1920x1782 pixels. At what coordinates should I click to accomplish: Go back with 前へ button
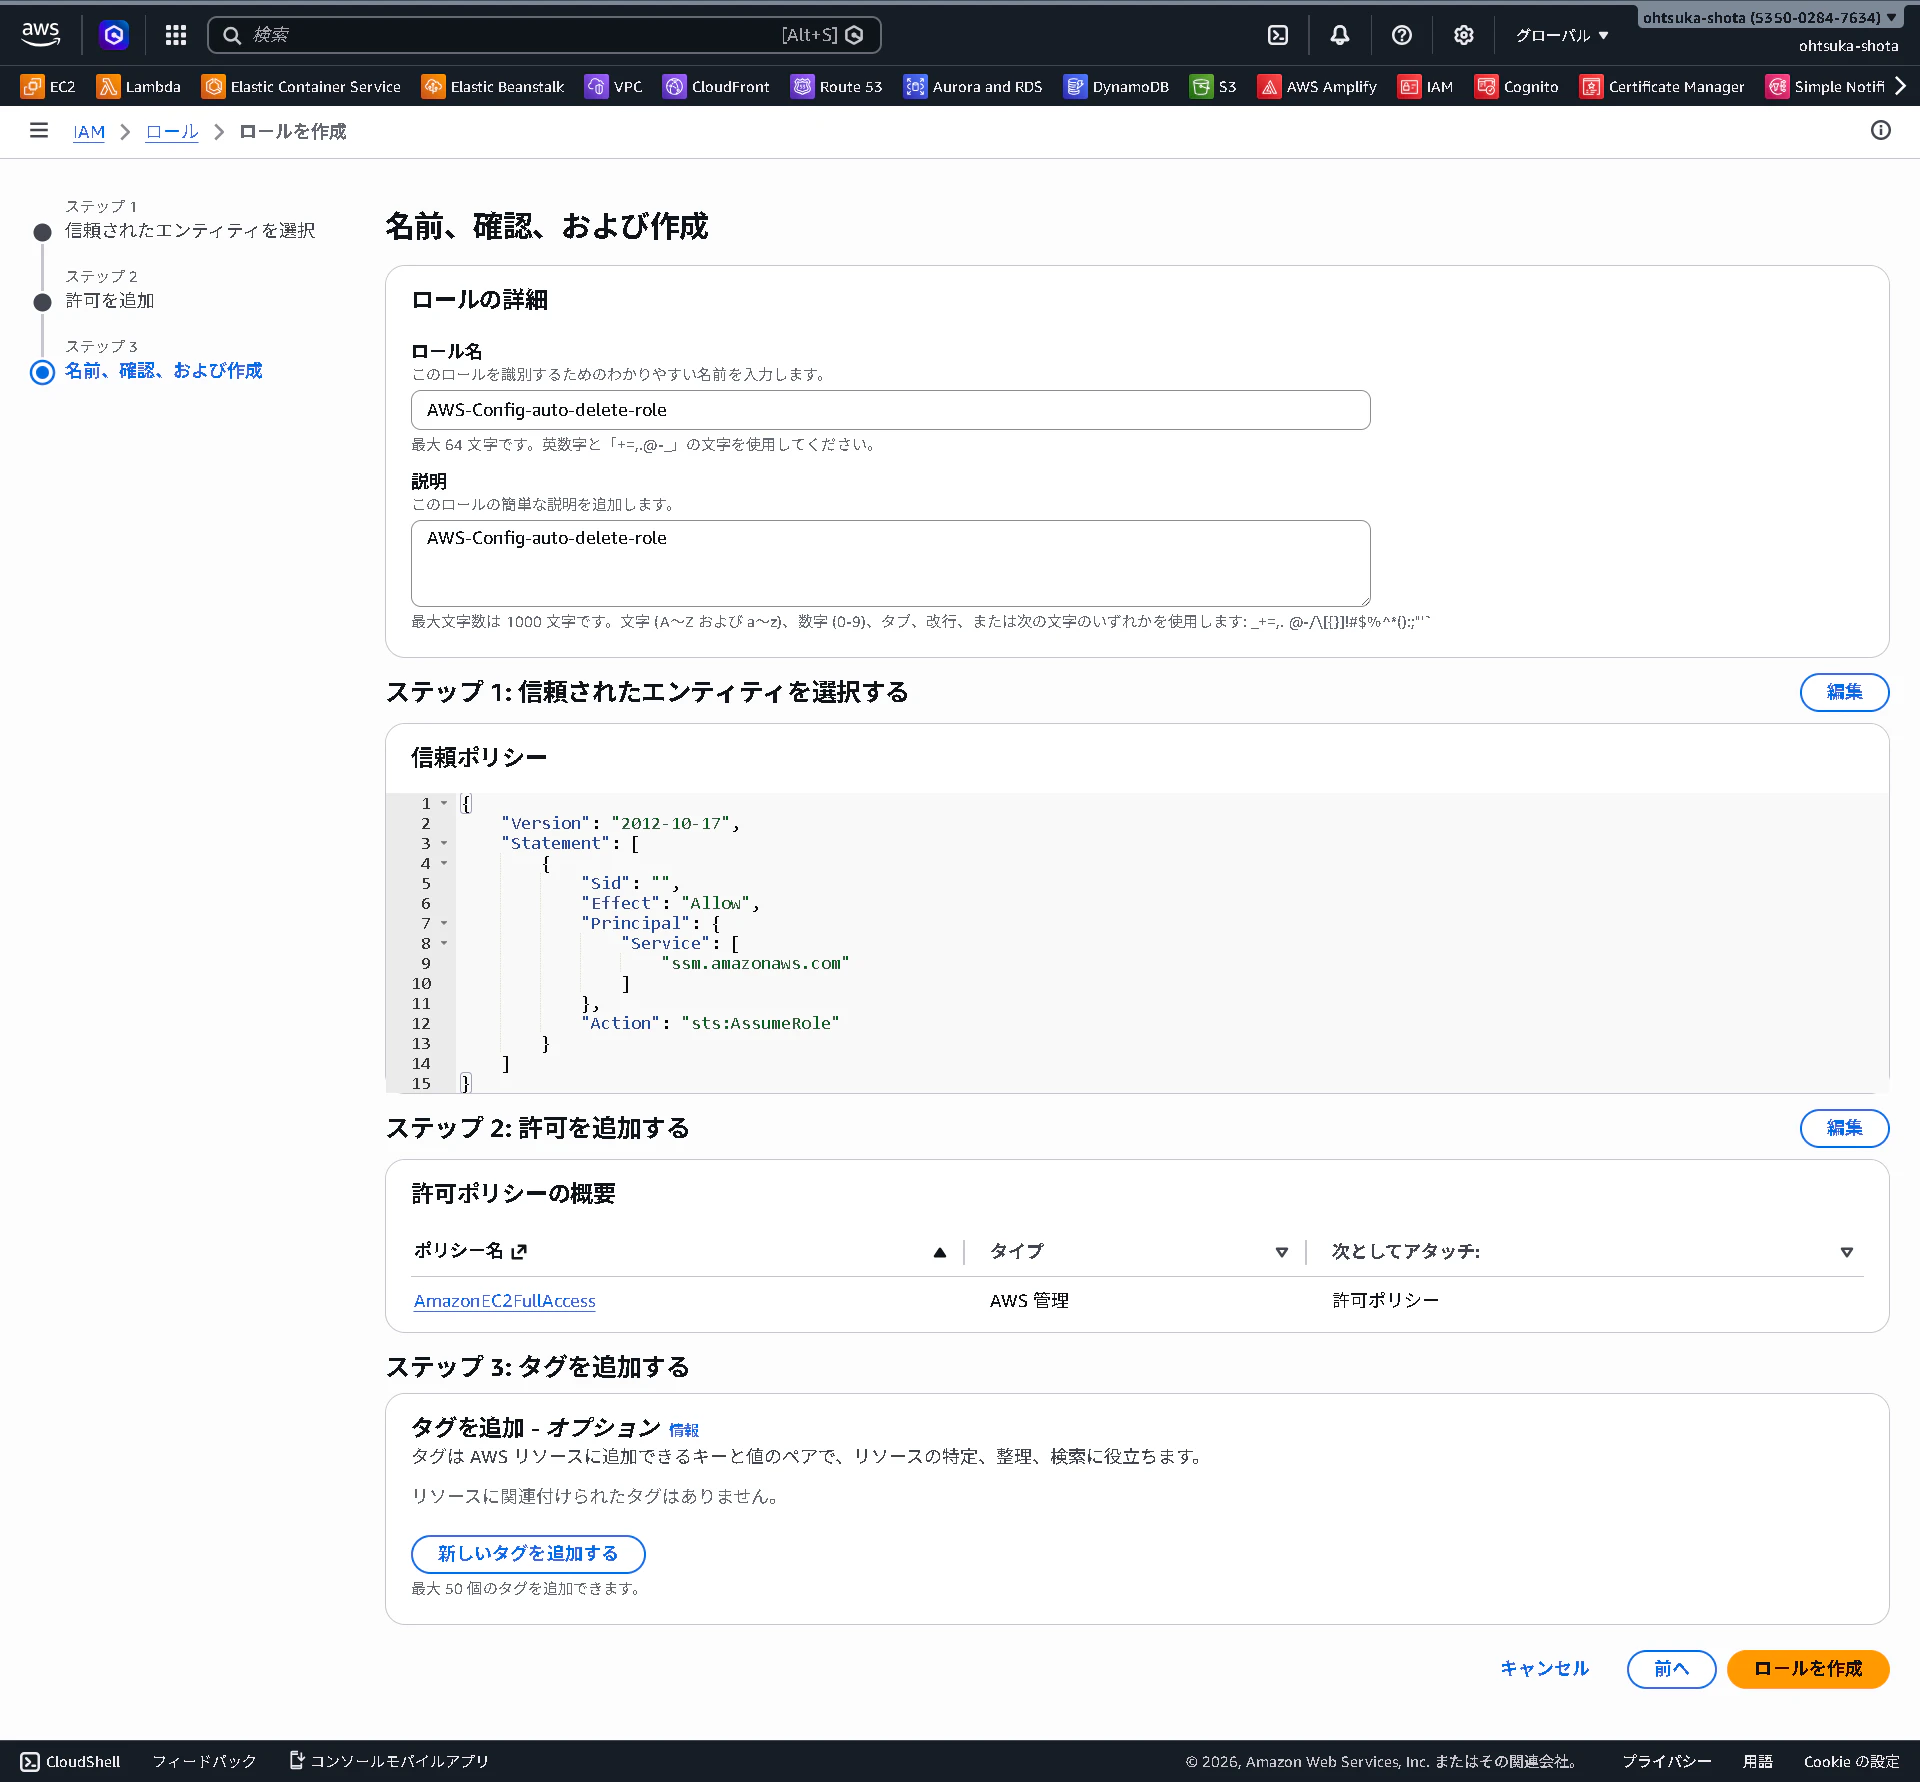click(x=1671, y=1669)
